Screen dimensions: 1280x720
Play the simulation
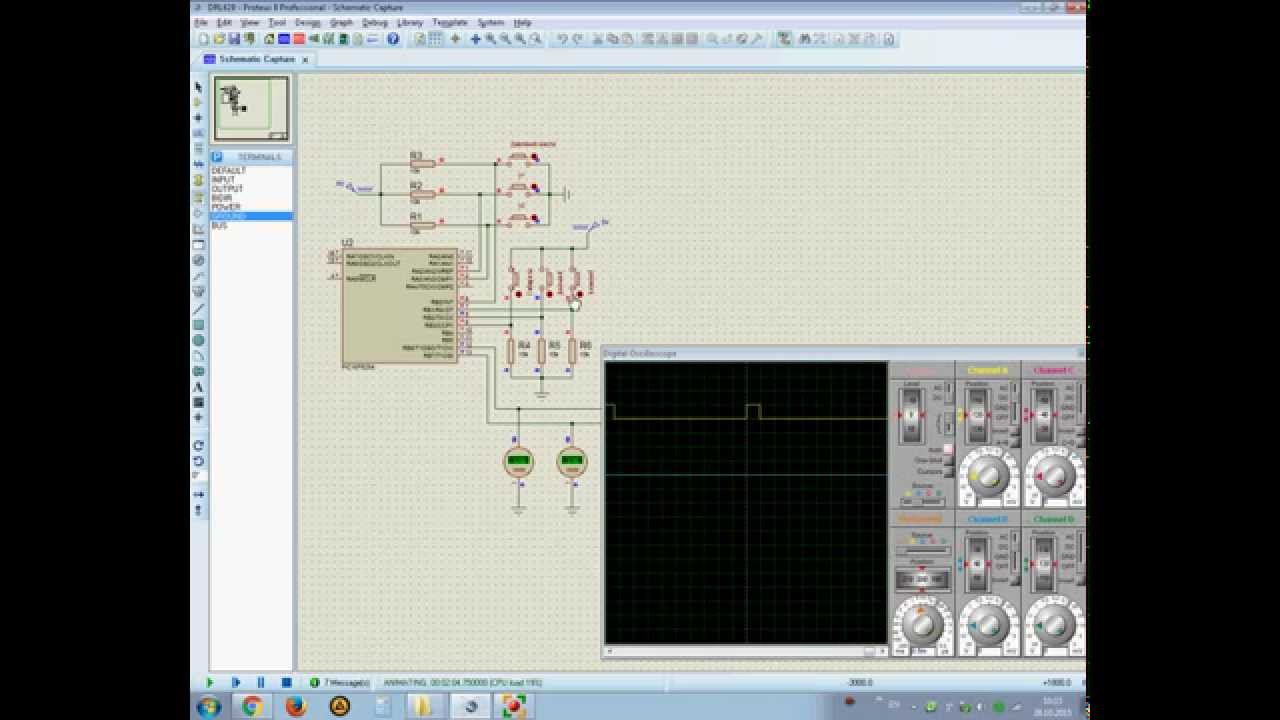tap(210, 682)
